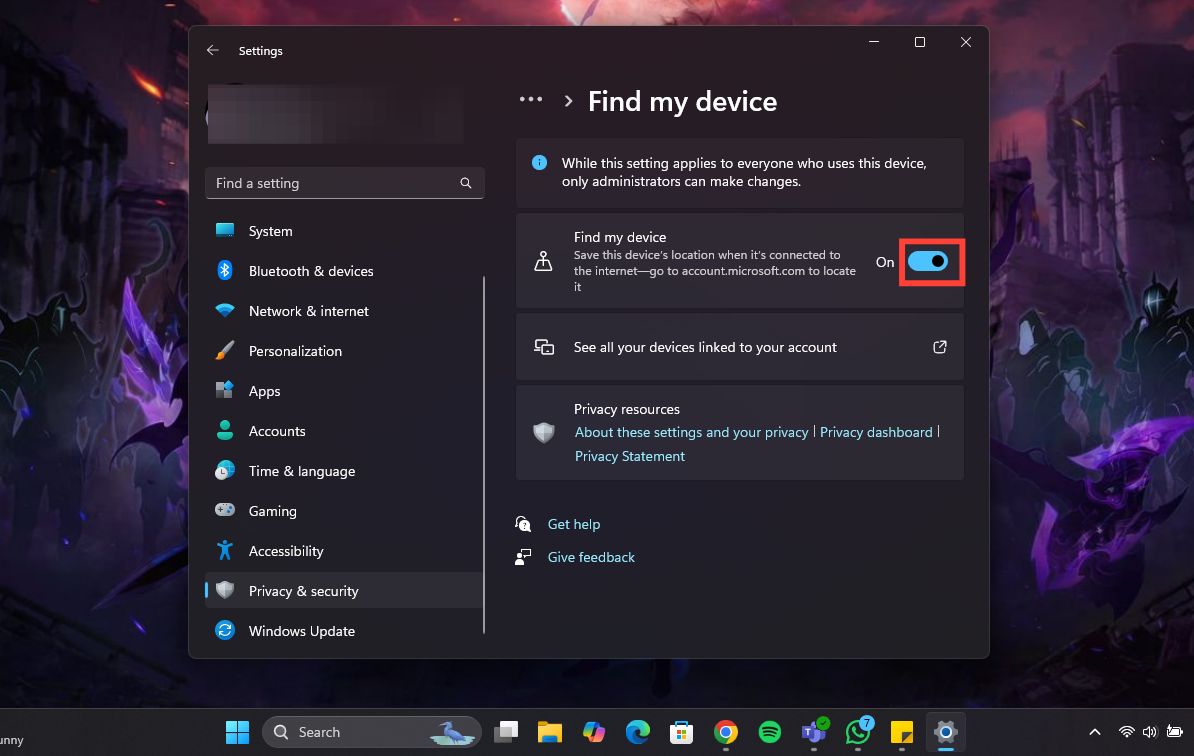
Task: Open external link icon for linked devices
Action: click(939, 347)
